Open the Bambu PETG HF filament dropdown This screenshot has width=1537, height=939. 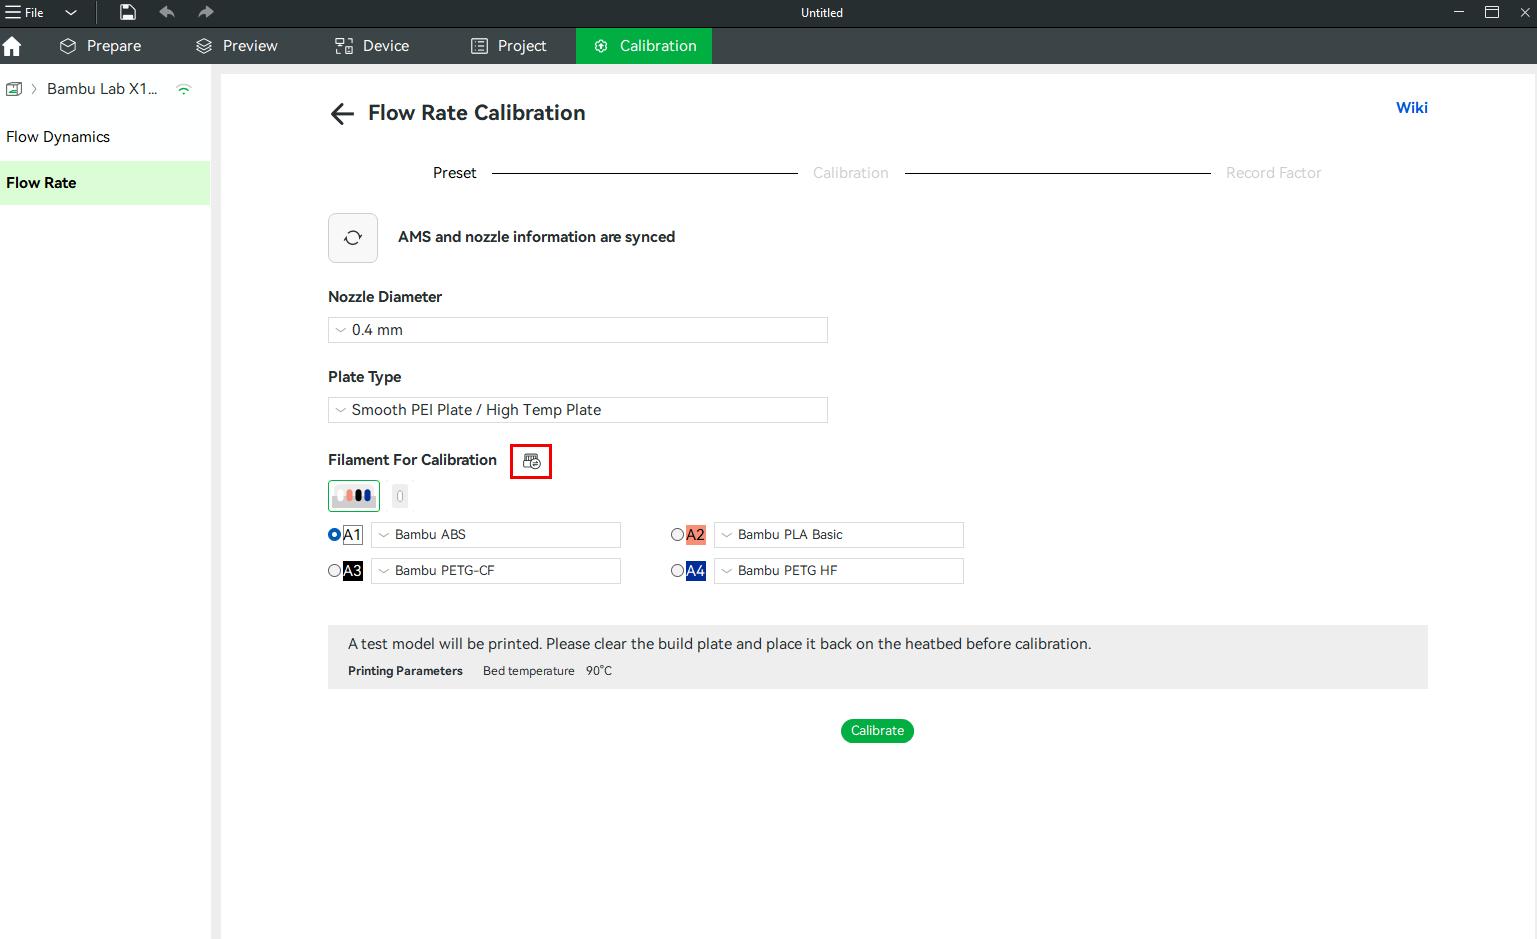point(839,571)
